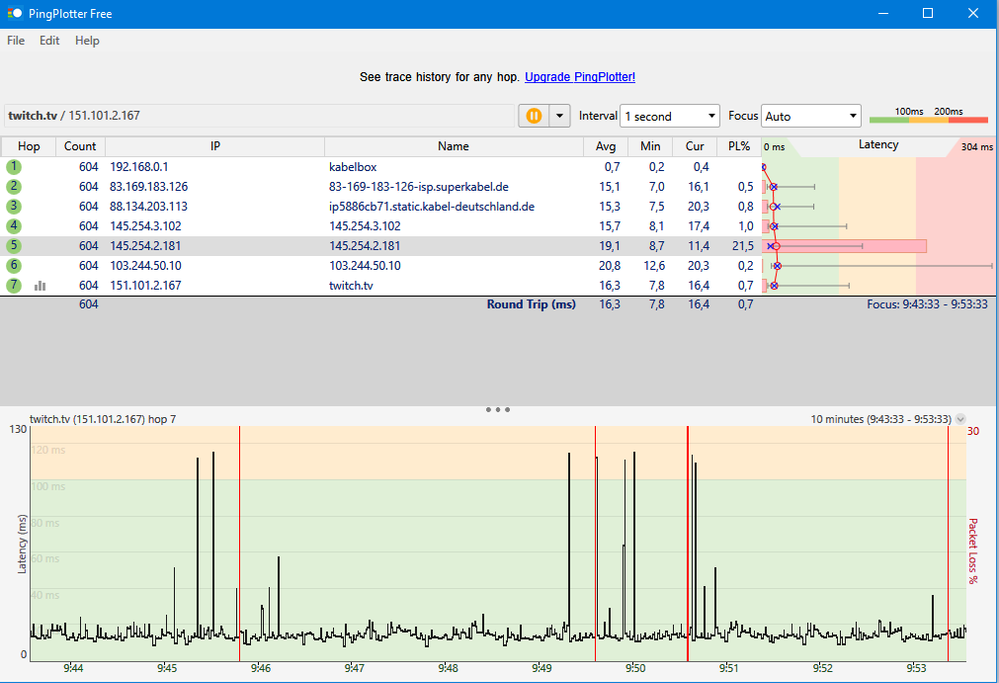Screen dimensions: 999x683
Task: Click the Avg column header
Action: click(x=605, y=147)
